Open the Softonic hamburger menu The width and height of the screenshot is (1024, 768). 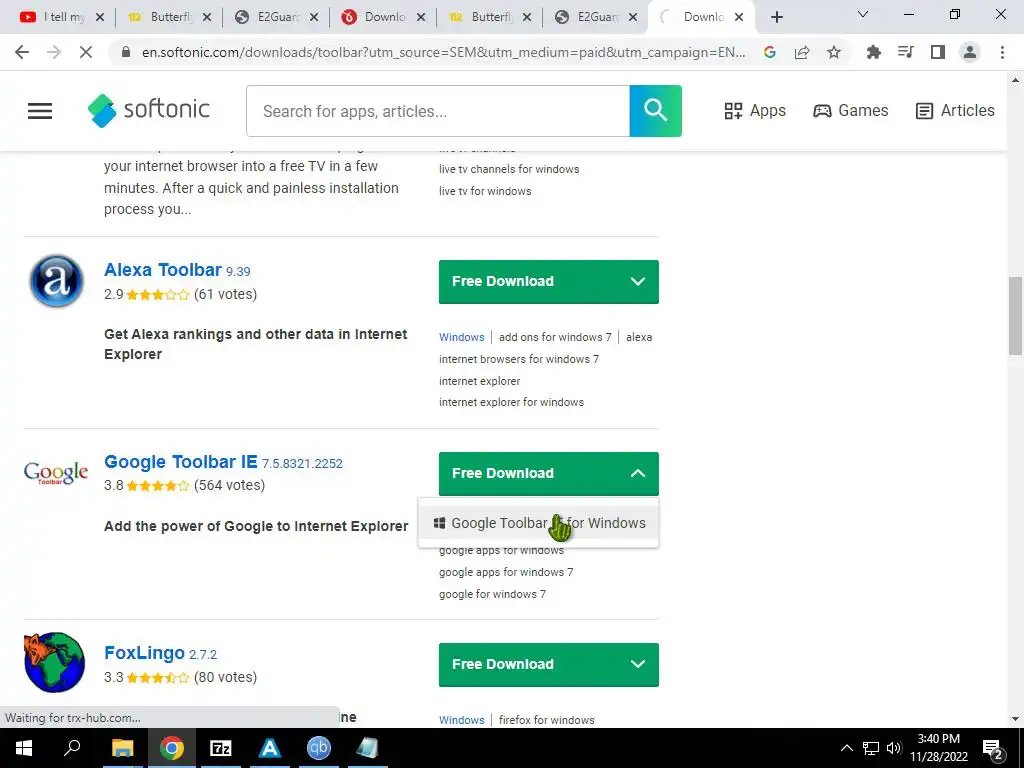[x=40, y=111]
